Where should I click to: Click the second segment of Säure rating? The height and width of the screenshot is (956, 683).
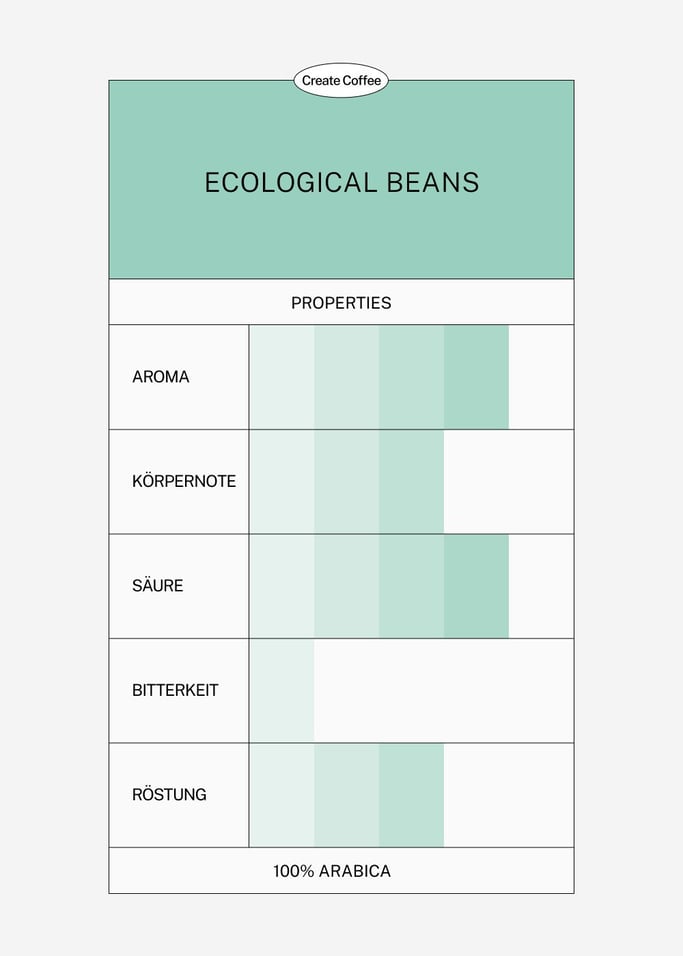click(x=346, y=586)
